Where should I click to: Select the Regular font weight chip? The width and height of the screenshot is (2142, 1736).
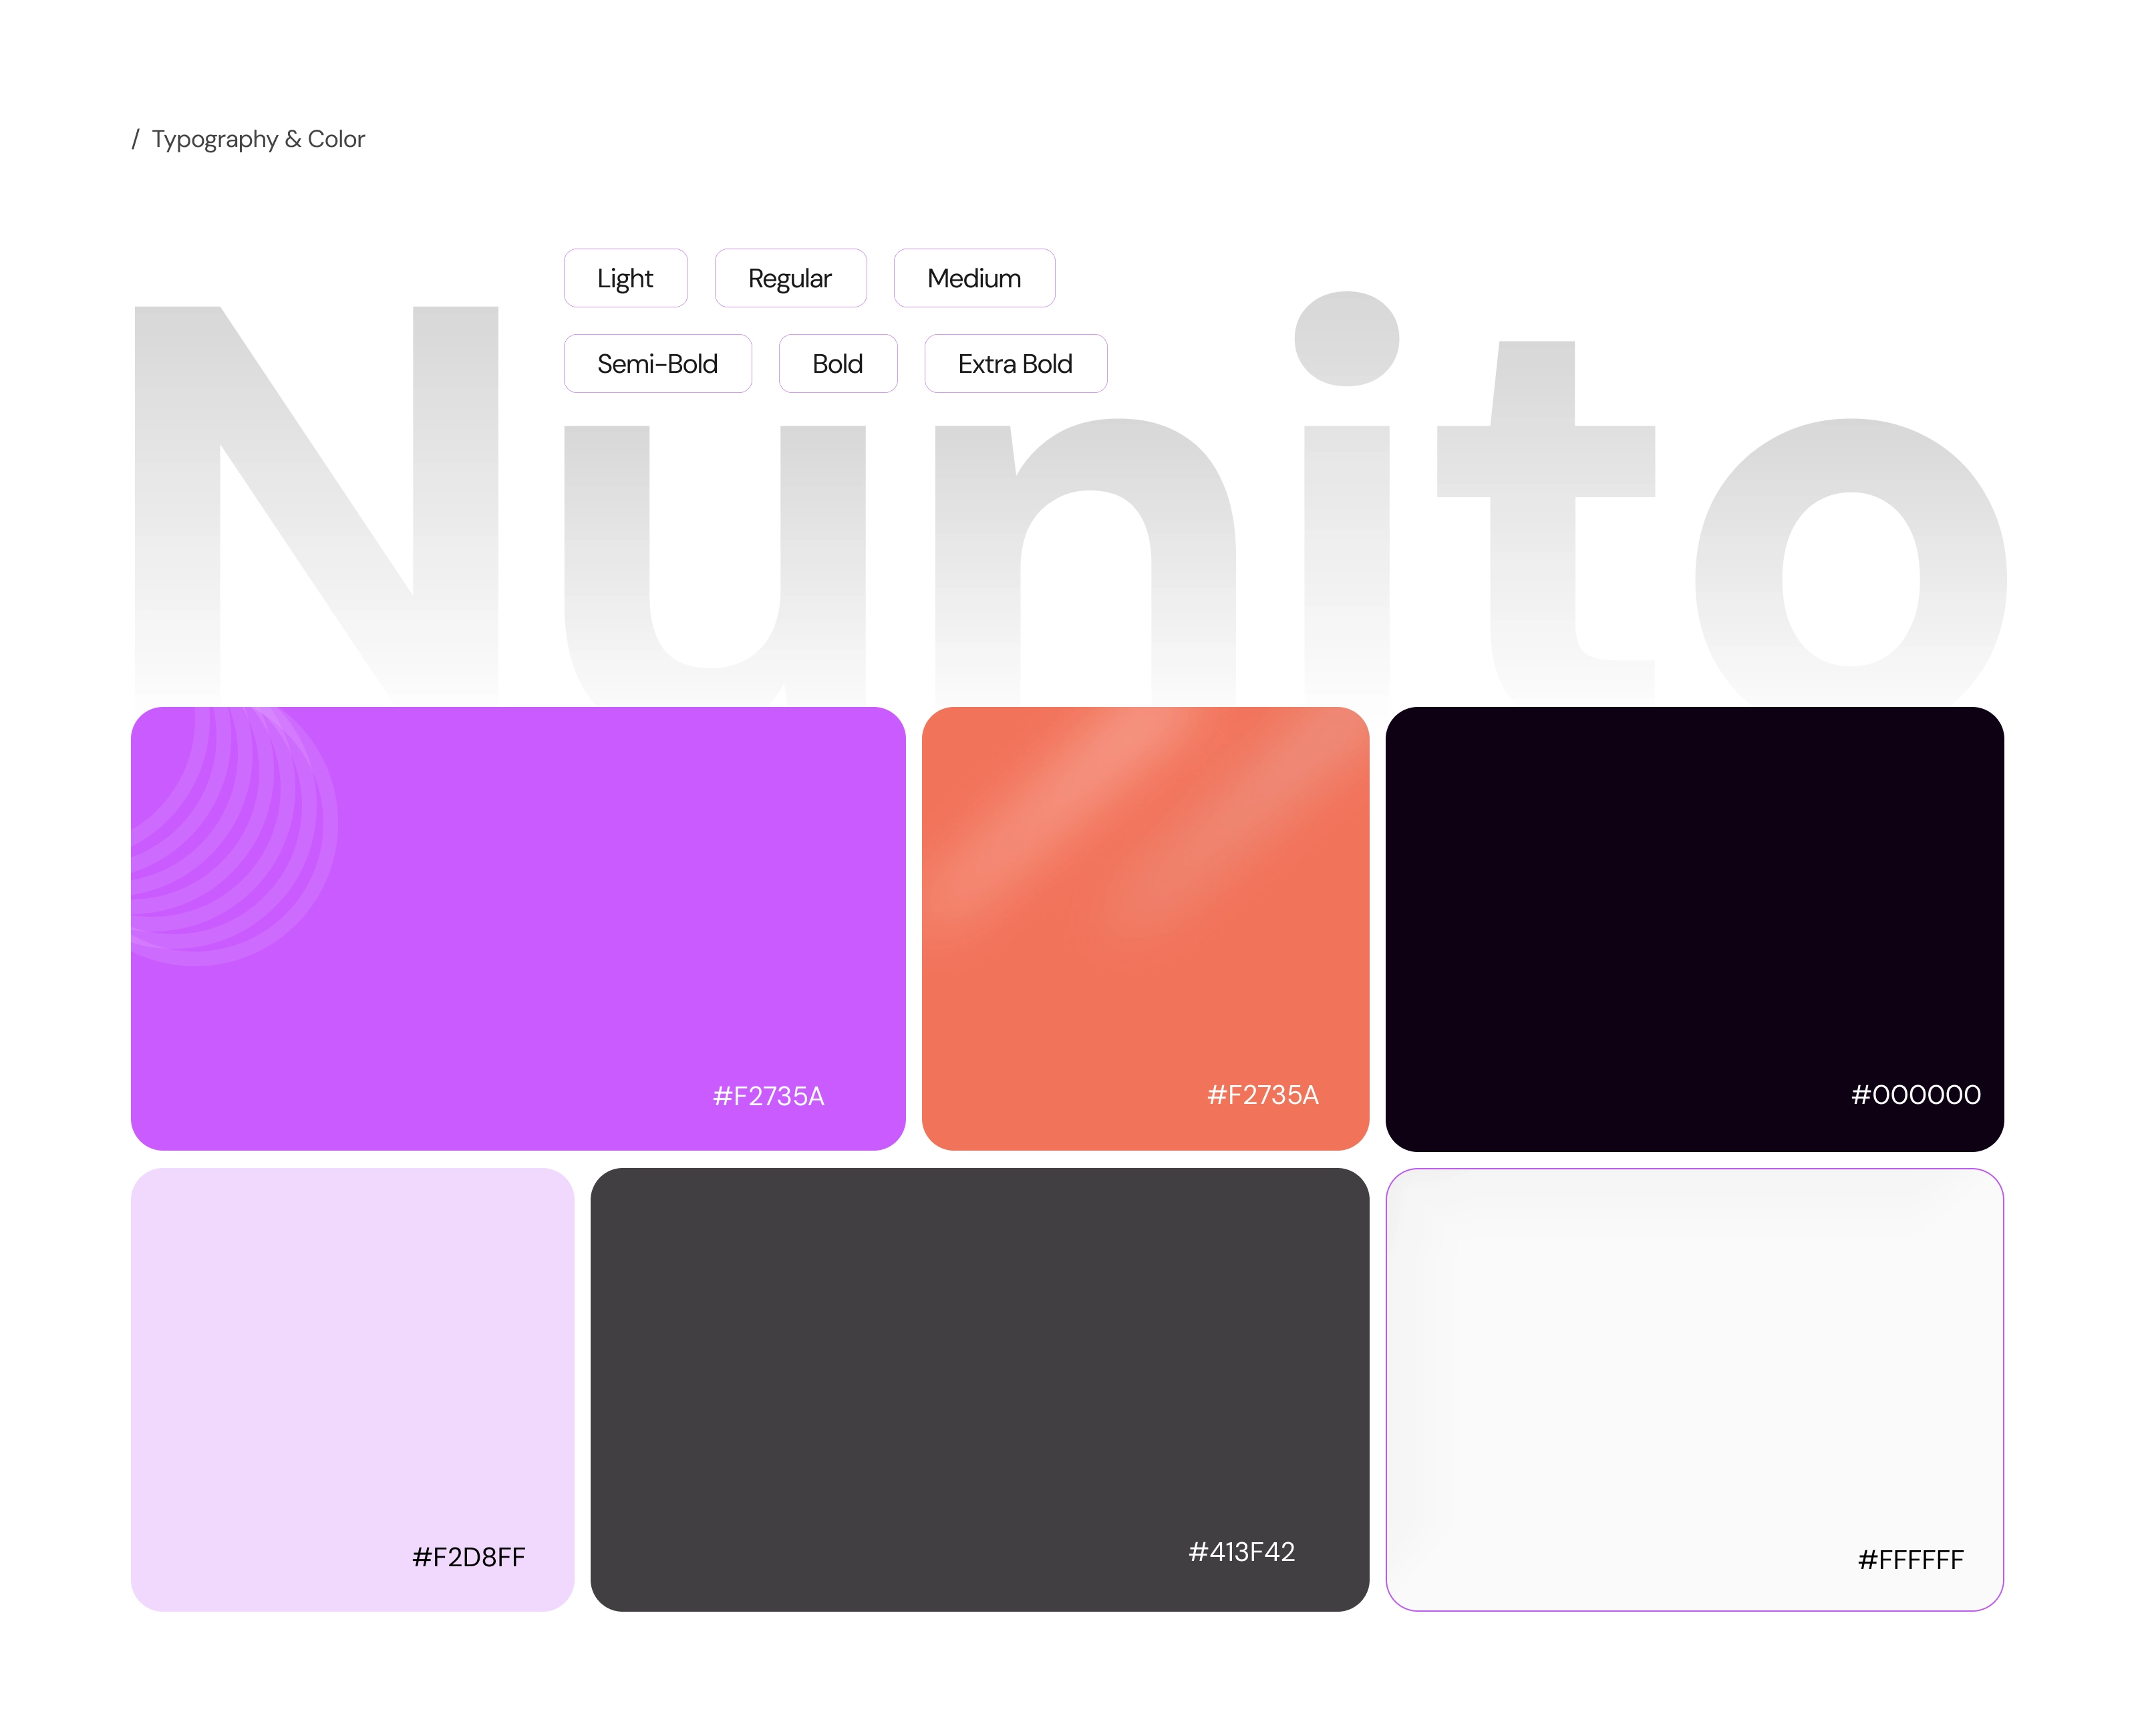pyautogui.click(x=790, y=278)
